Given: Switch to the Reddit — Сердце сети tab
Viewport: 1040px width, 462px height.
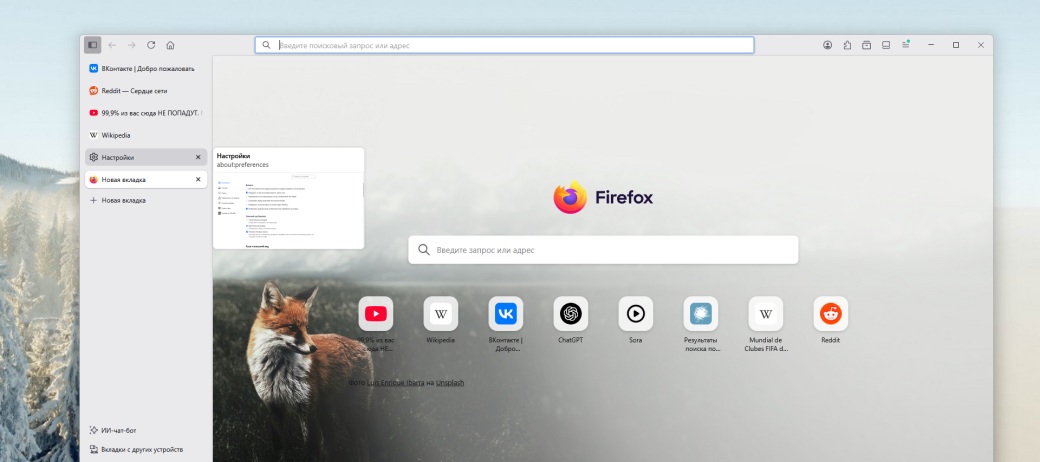Looking at the screenshot, I should pos(146,91).
